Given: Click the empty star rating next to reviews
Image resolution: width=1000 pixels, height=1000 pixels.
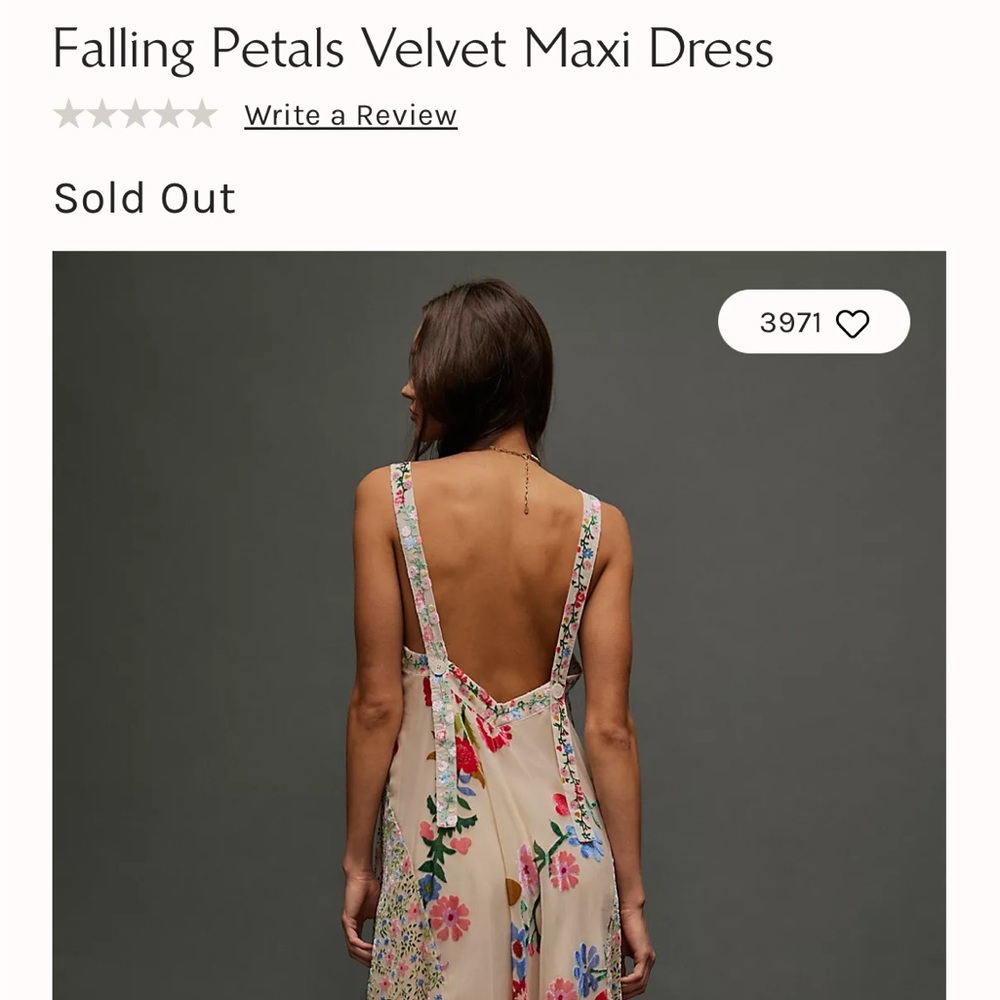Looking at the screenshot, I should (138, 114).
